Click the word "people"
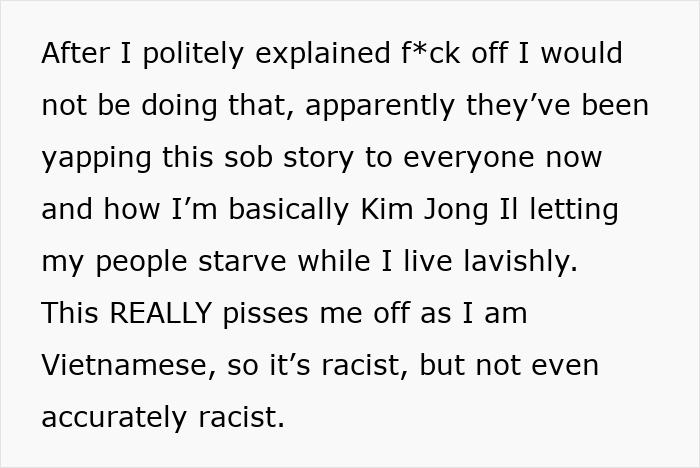Image resolution: width=700 pixels, height=468 pixels. pos(142,262)
